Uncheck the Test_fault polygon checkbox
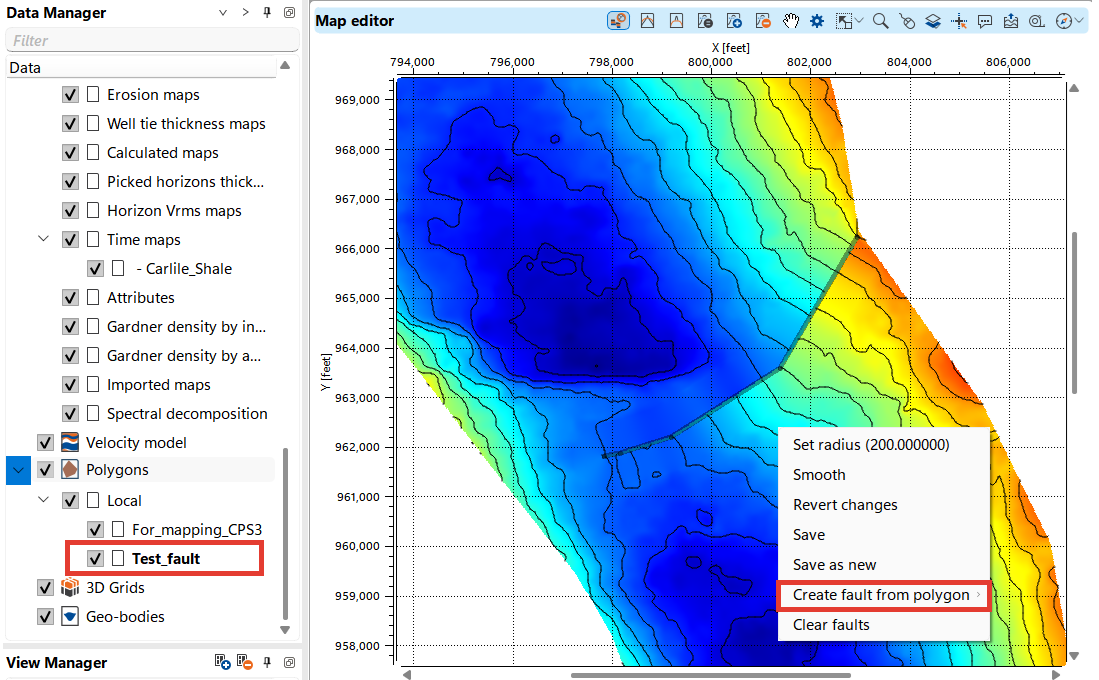 96,558
